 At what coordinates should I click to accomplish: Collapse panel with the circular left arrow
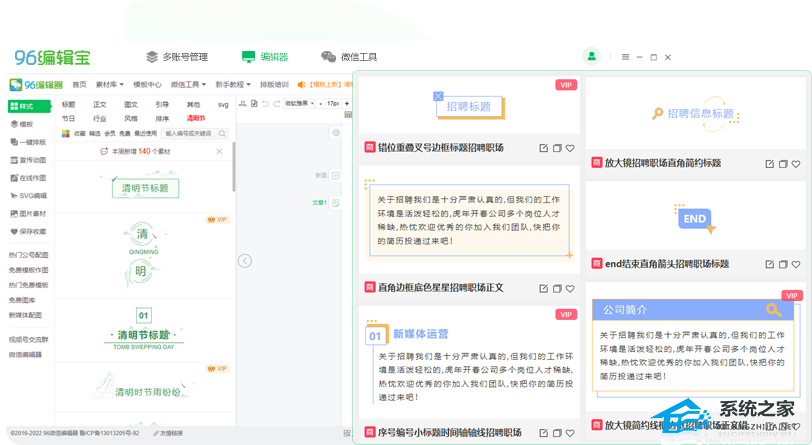(x=245, y=261)
